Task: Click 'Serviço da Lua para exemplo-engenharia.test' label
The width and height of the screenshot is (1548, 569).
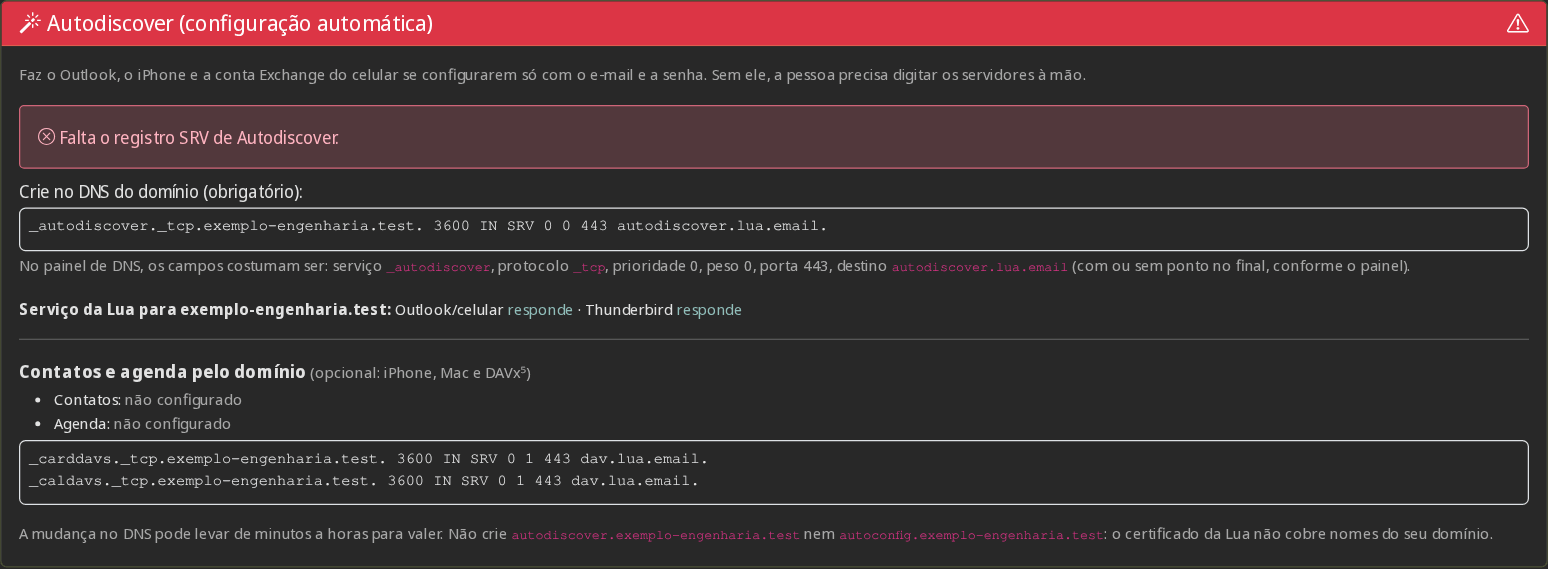Action: point(205,310)
